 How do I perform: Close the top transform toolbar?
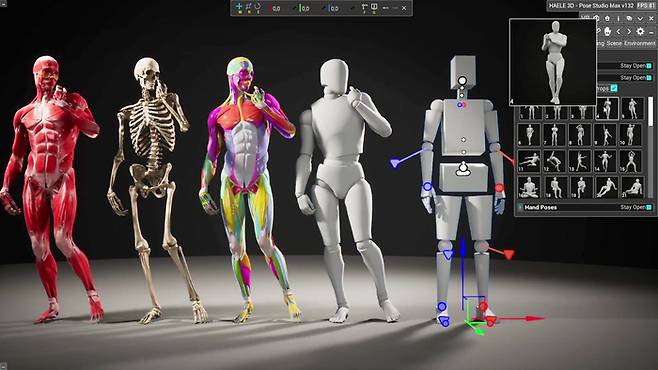[404, 8]
